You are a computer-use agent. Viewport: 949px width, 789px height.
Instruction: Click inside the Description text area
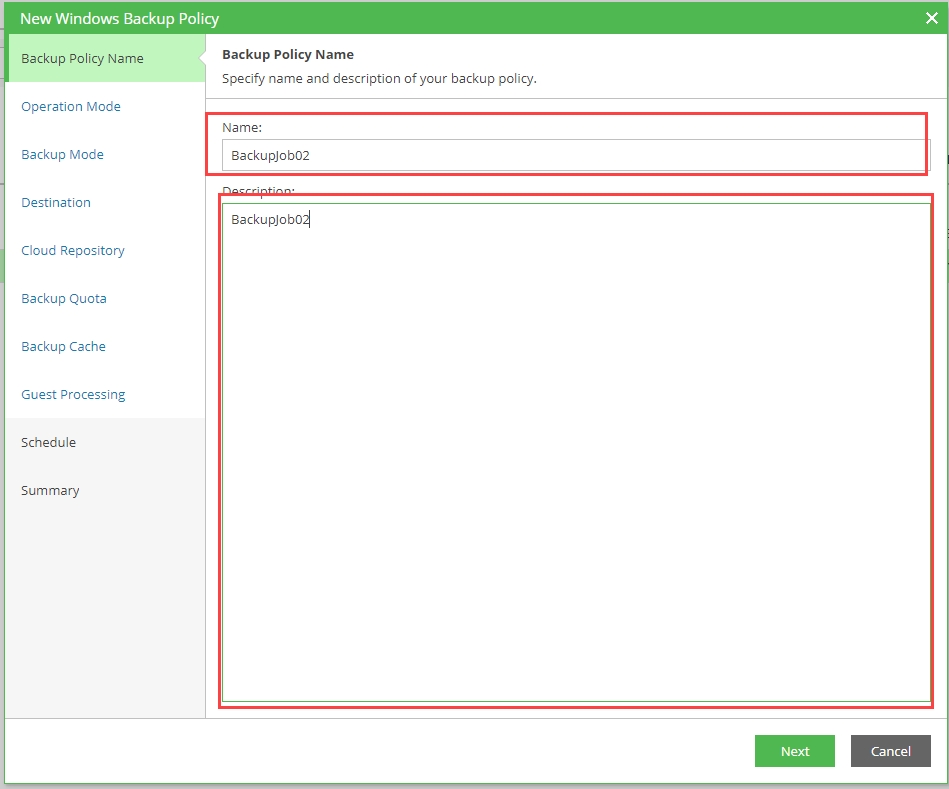(x=575, y=450)
